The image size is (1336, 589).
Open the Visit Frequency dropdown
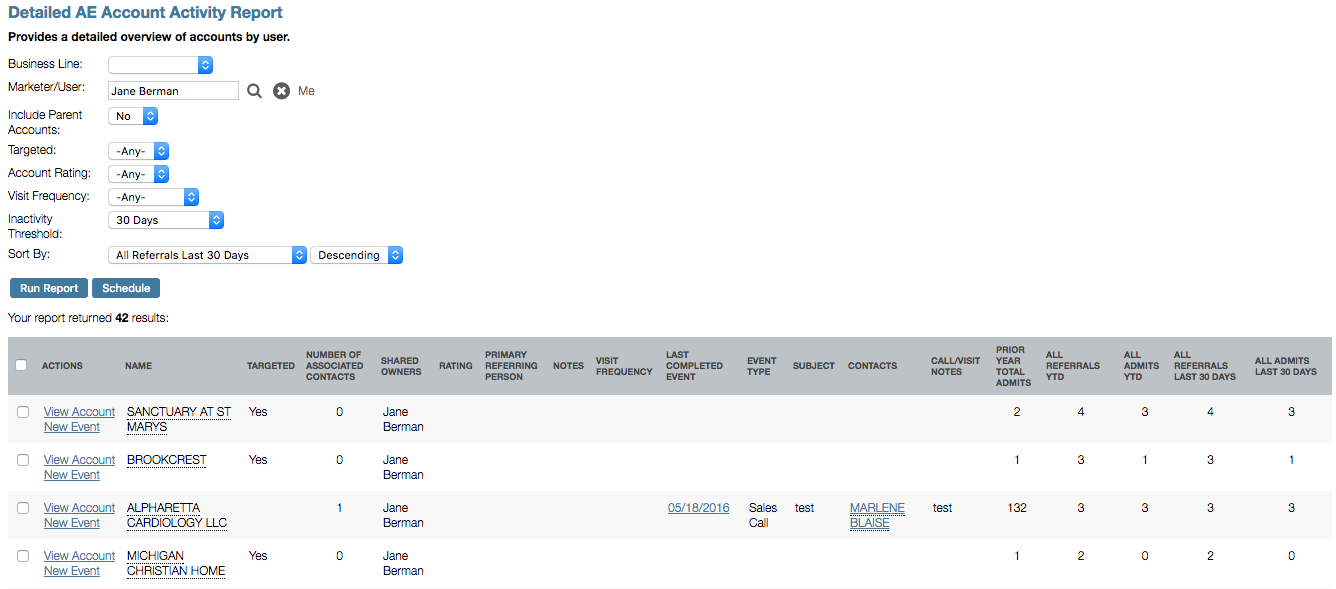pyautogui.click(x=153, y=197)
